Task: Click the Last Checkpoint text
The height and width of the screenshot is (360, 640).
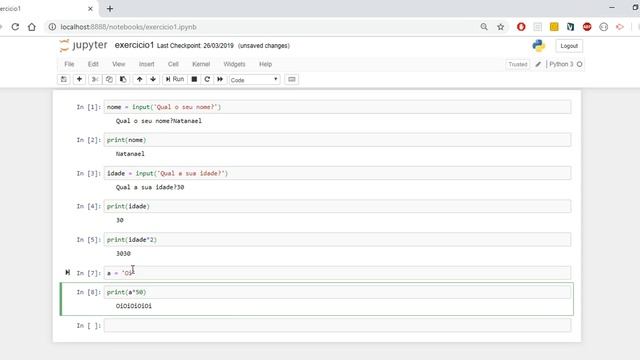Action: (x=195, y=46)
